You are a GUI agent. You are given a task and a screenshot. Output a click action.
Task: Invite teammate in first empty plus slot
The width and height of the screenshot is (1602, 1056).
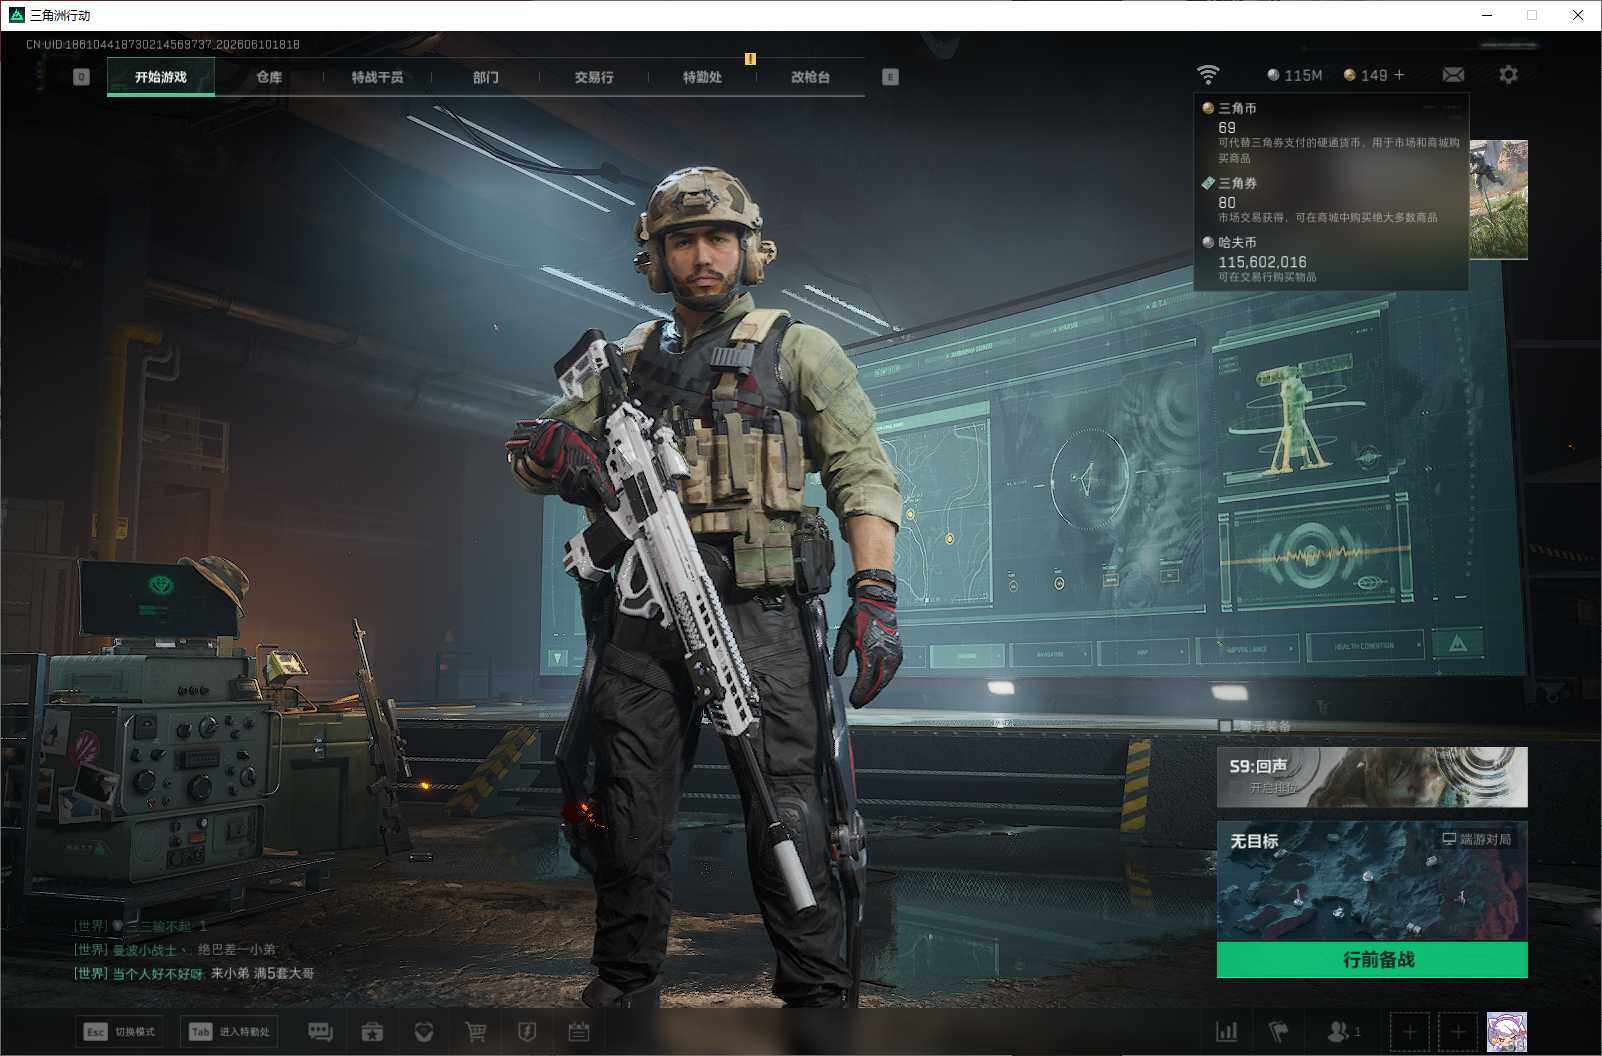(x=1410, y=1032)
